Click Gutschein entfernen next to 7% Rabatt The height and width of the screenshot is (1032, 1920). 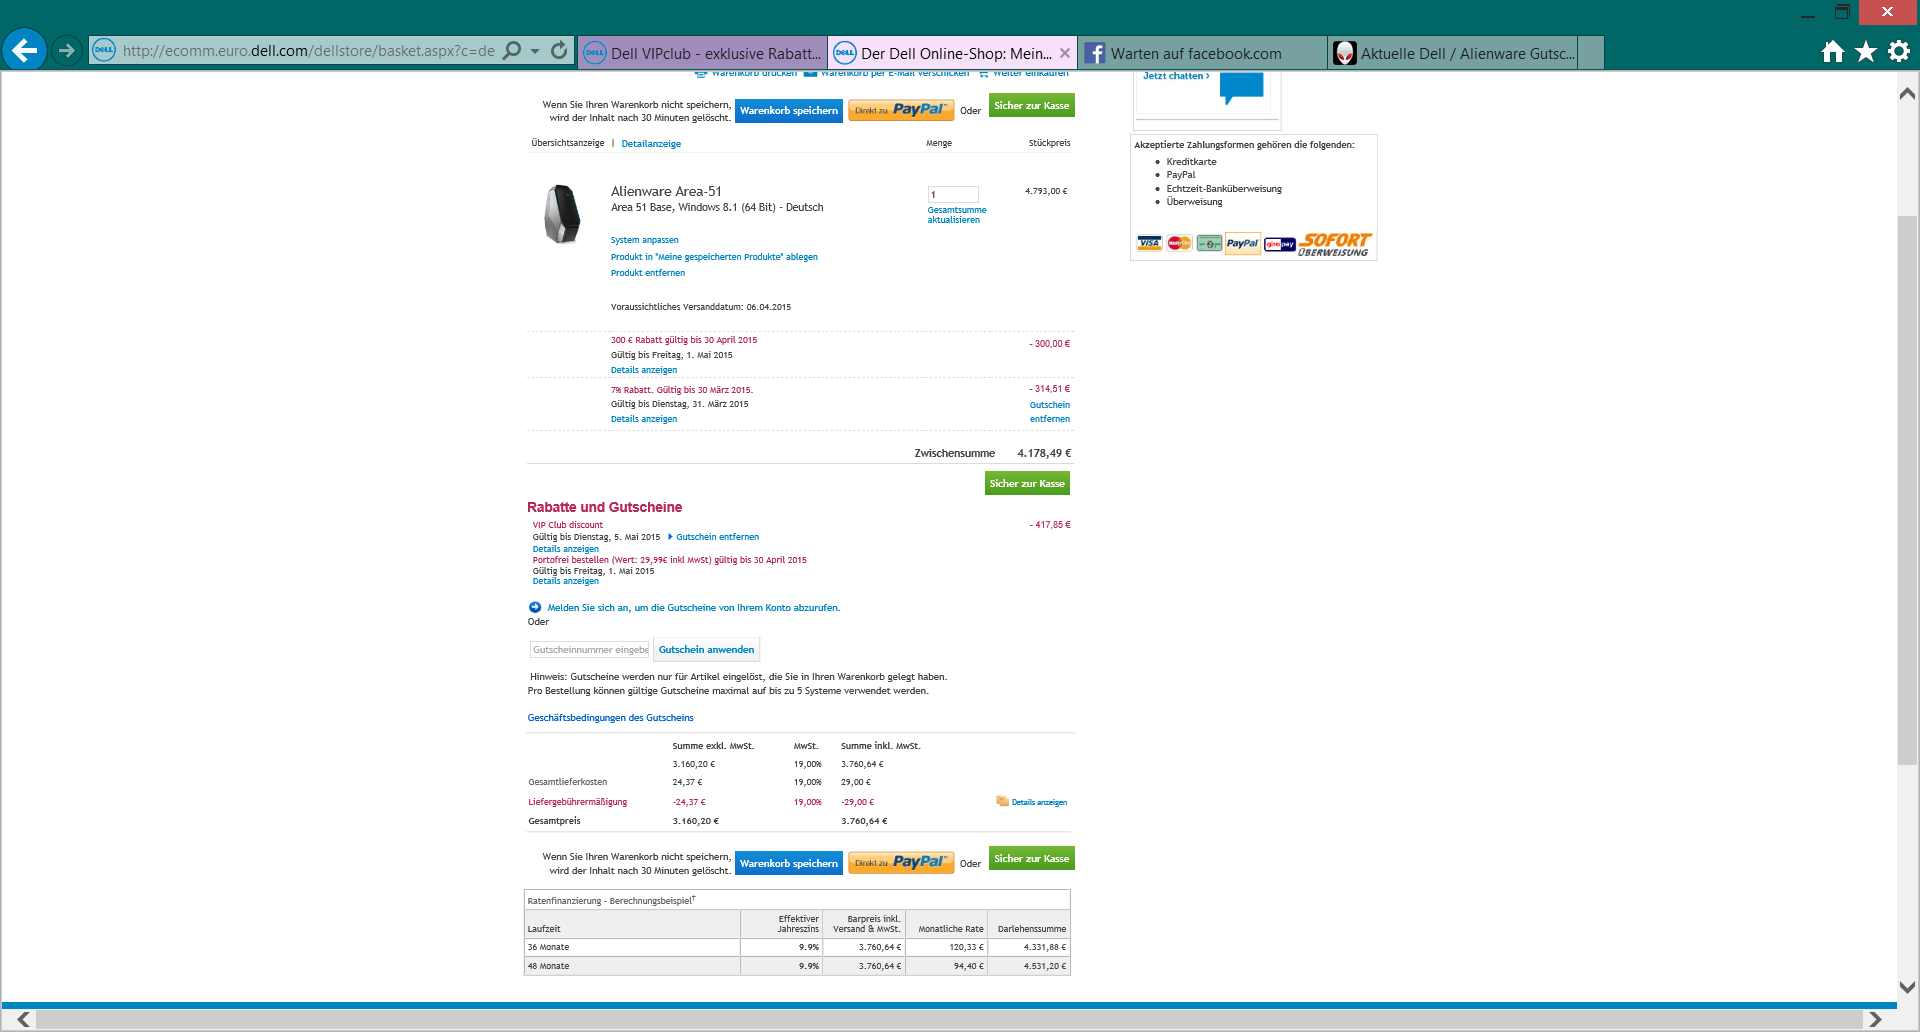(x=1050, y=412)
